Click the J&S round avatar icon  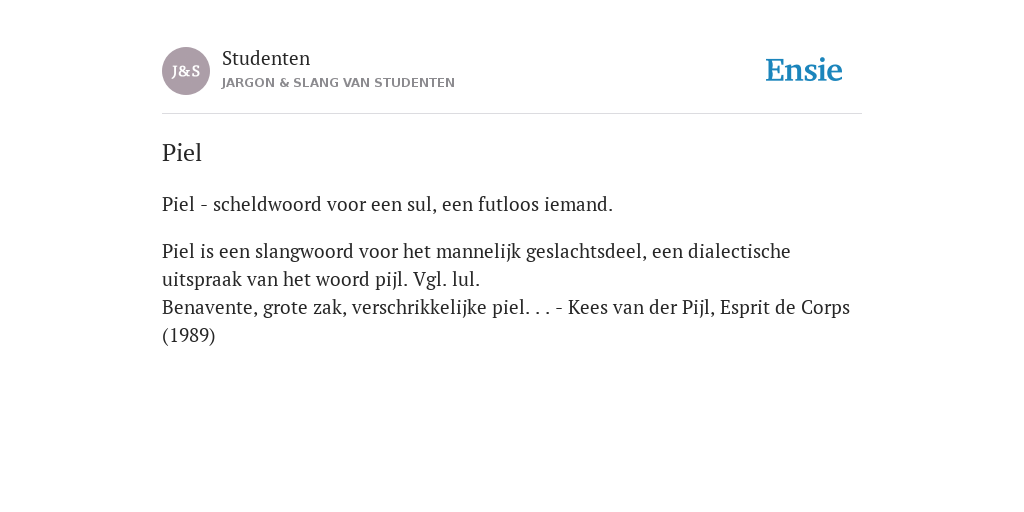coord(186,71)
